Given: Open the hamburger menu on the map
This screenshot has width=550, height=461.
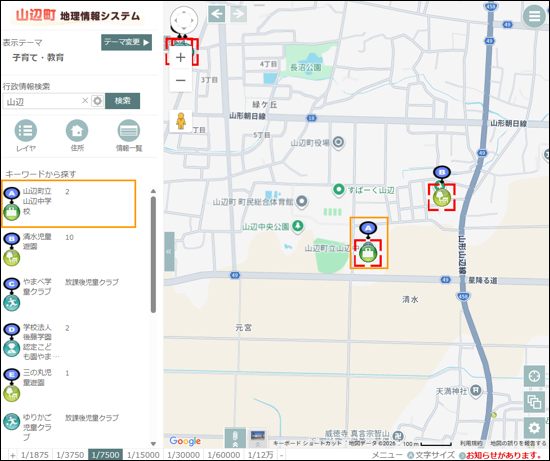Looking at the screenshot, I should [534, 16].
